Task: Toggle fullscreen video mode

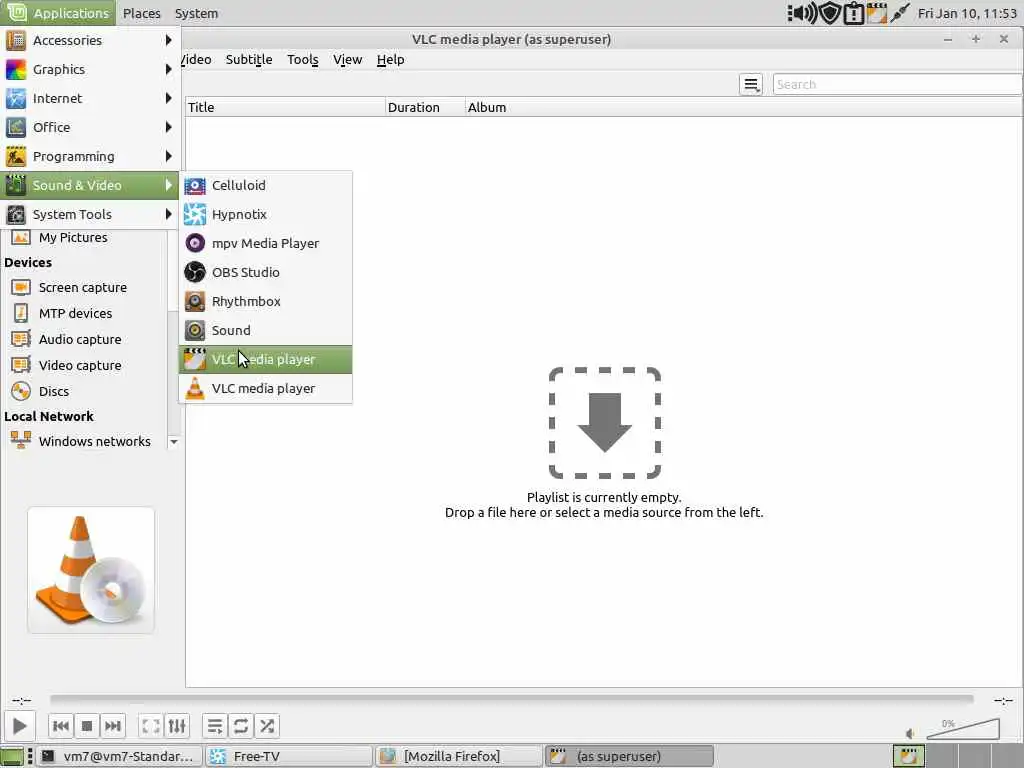Action: pyautogui.click(x=150, y=726)
